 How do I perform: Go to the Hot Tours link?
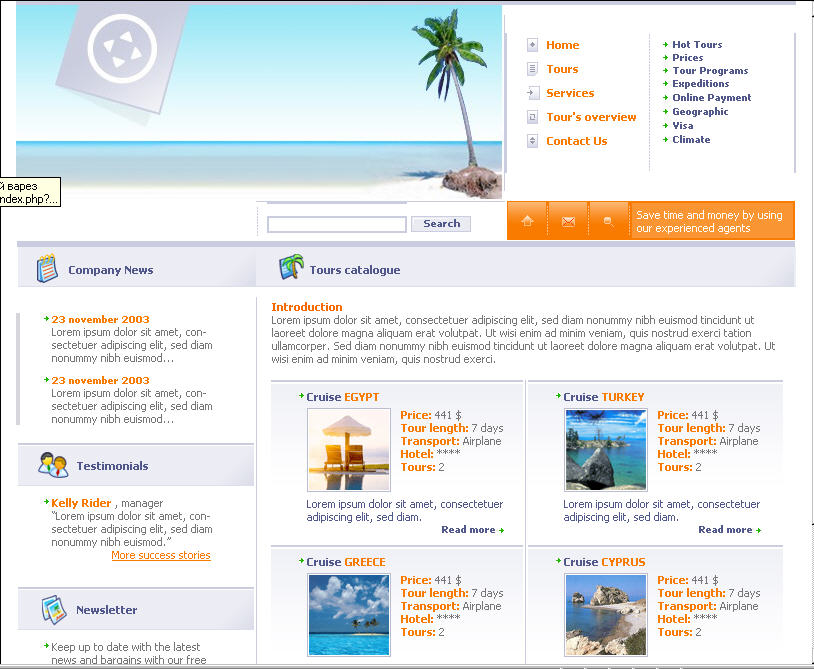[697, 45]
